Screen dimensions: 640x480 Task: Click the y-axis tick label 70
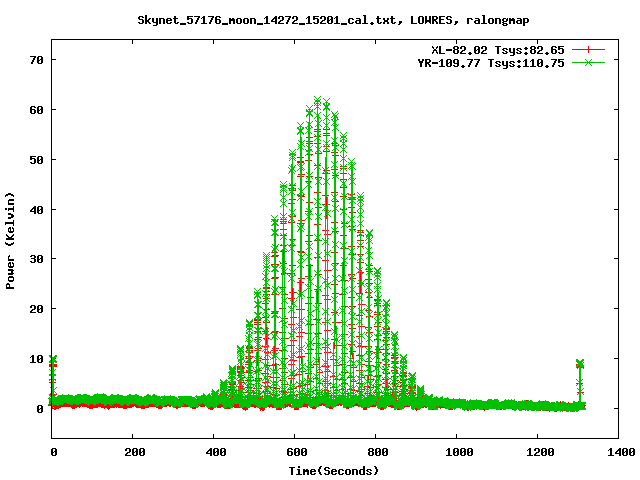coord(36,60)
